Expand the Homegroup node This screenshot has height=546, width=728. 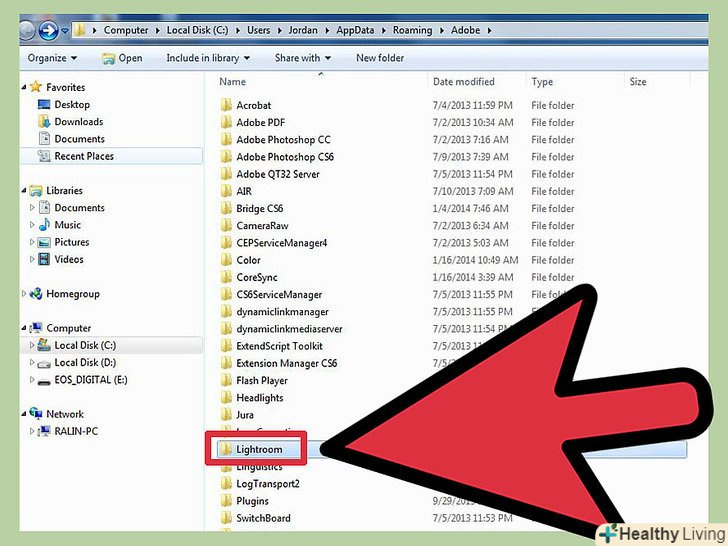pos(24,293)
